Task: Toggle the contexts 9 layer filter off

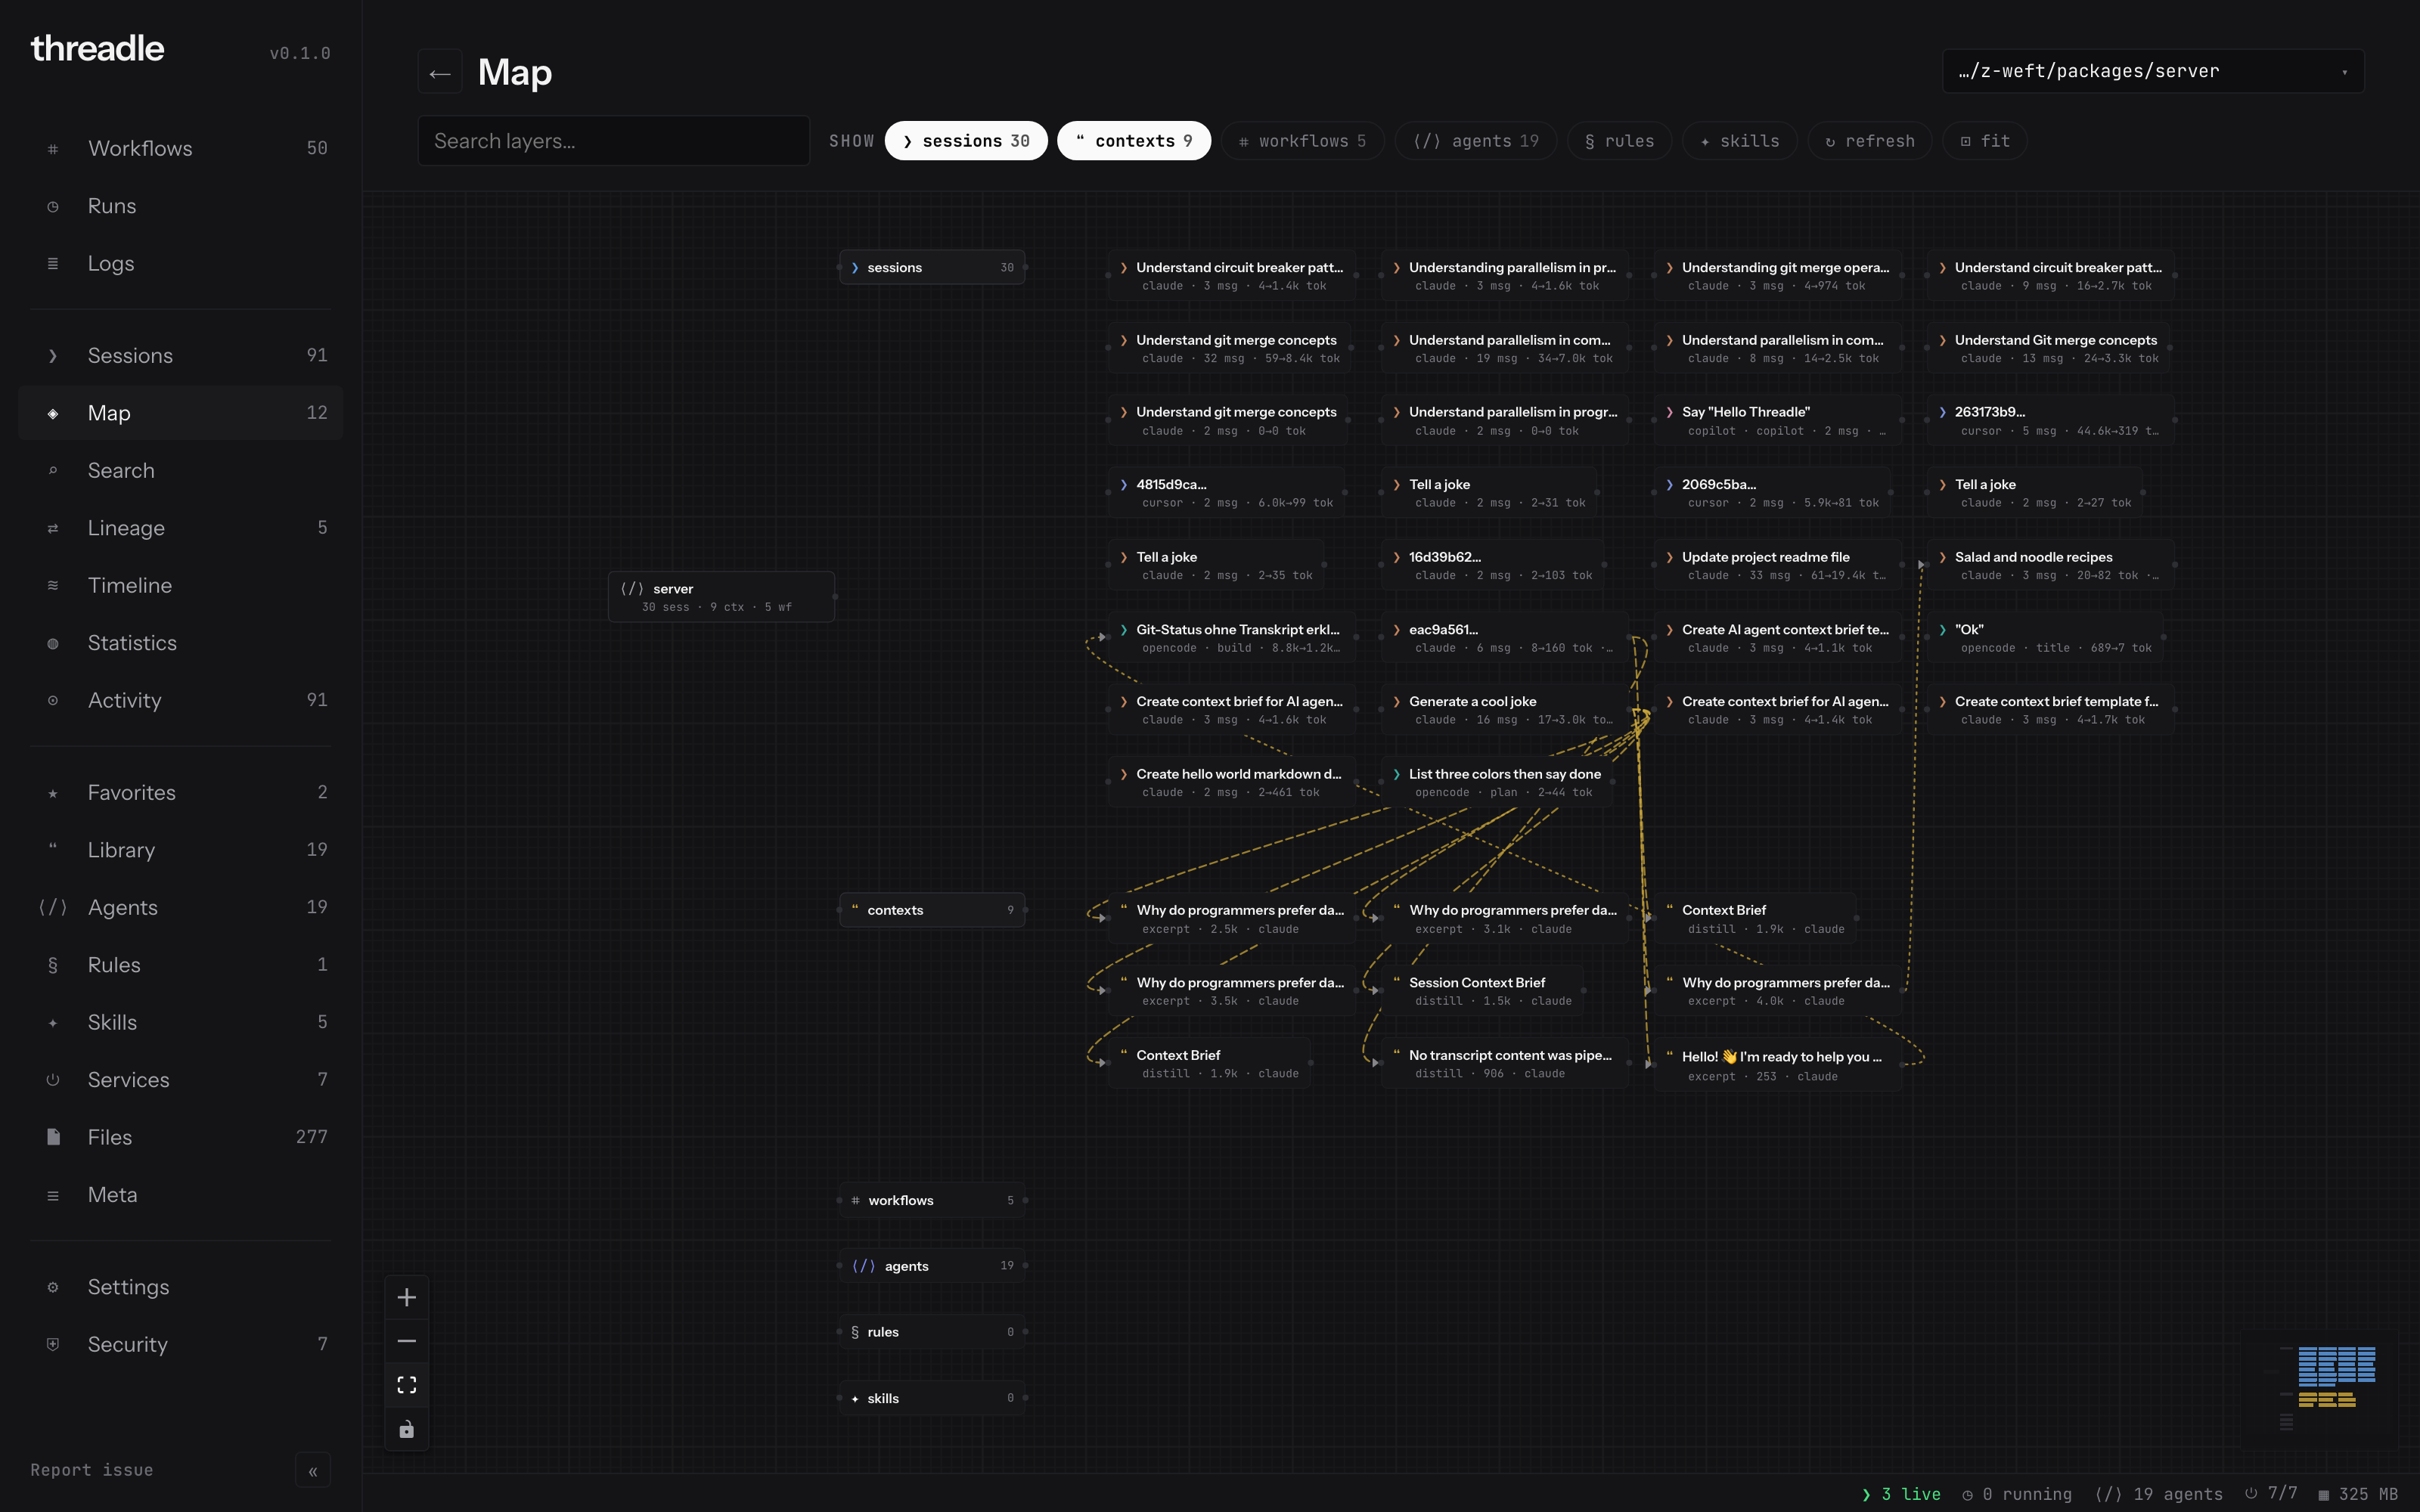Action: pyautogui.click(x=1134, y=141)
